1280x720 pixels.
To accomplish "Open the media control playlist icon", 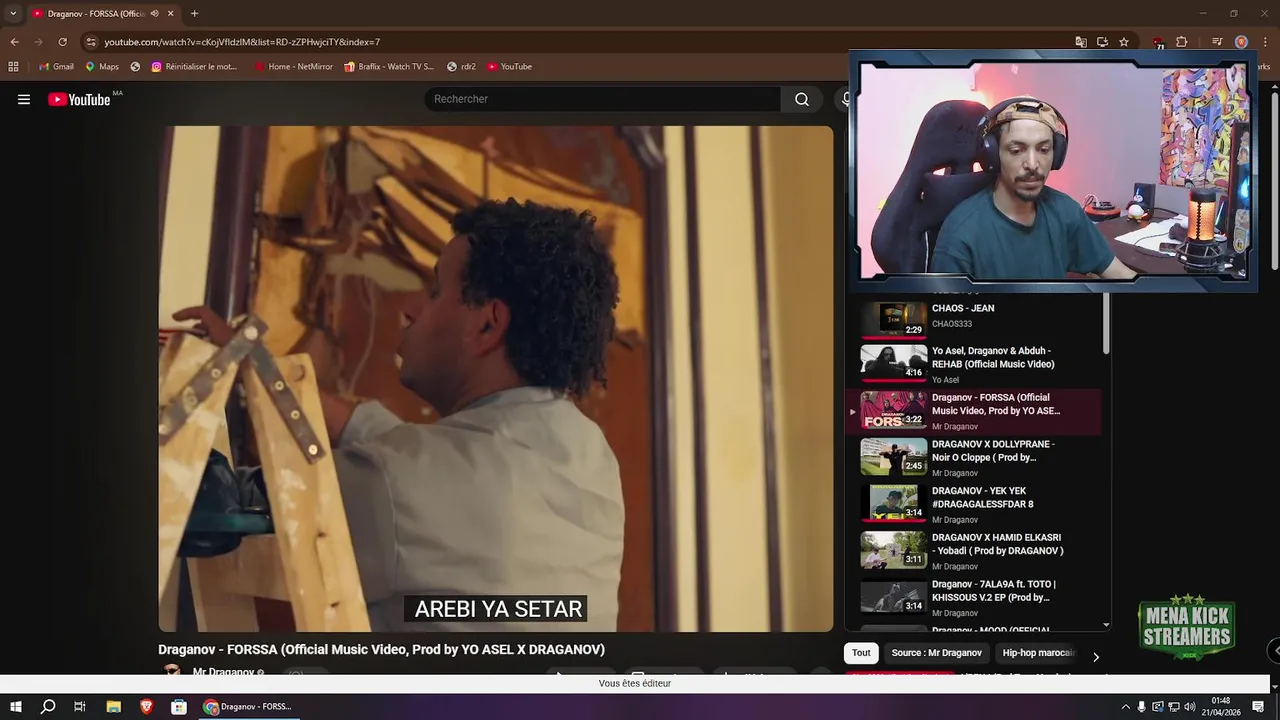I will click(1217, 42).
